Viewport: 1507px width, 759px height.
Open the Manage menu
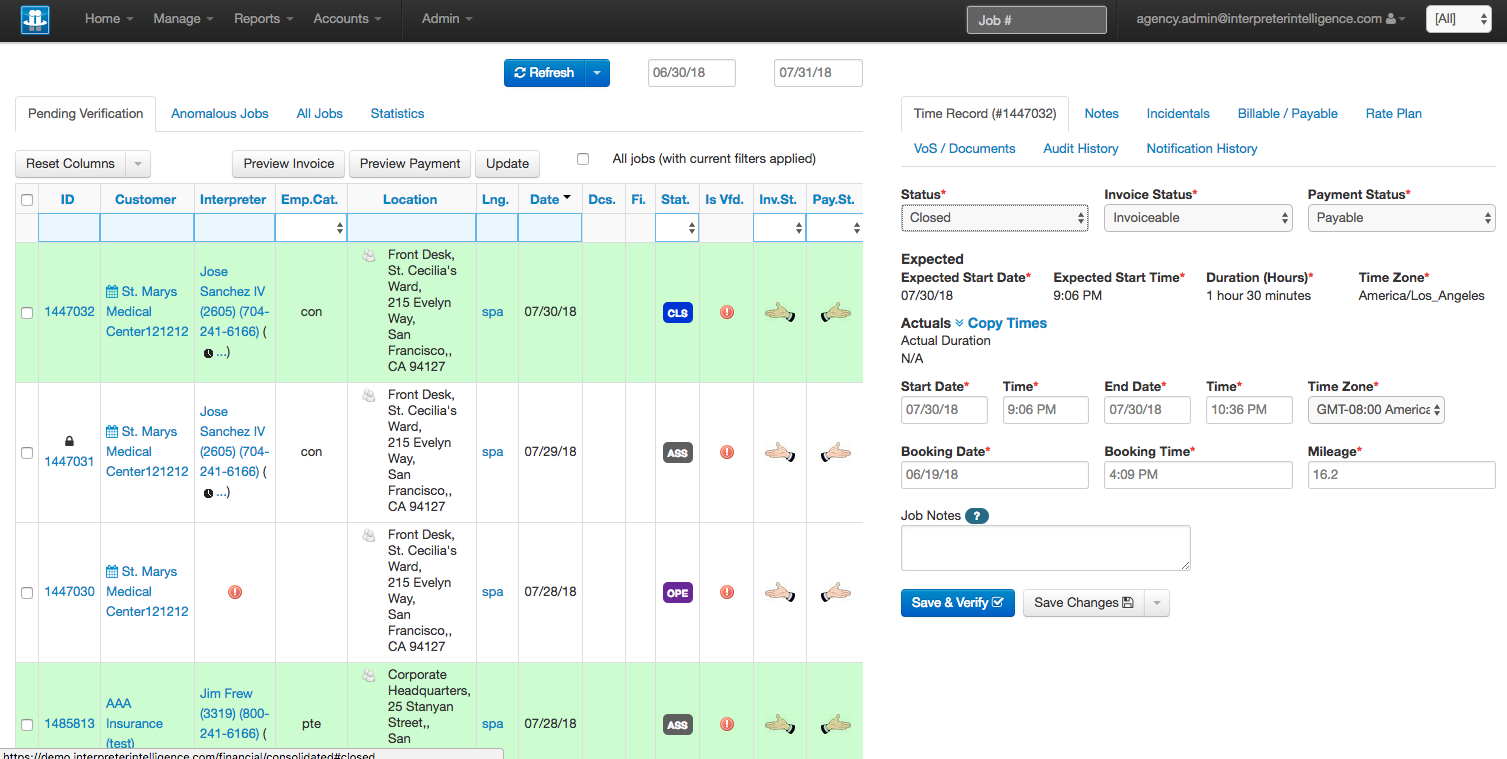[183, 19]
